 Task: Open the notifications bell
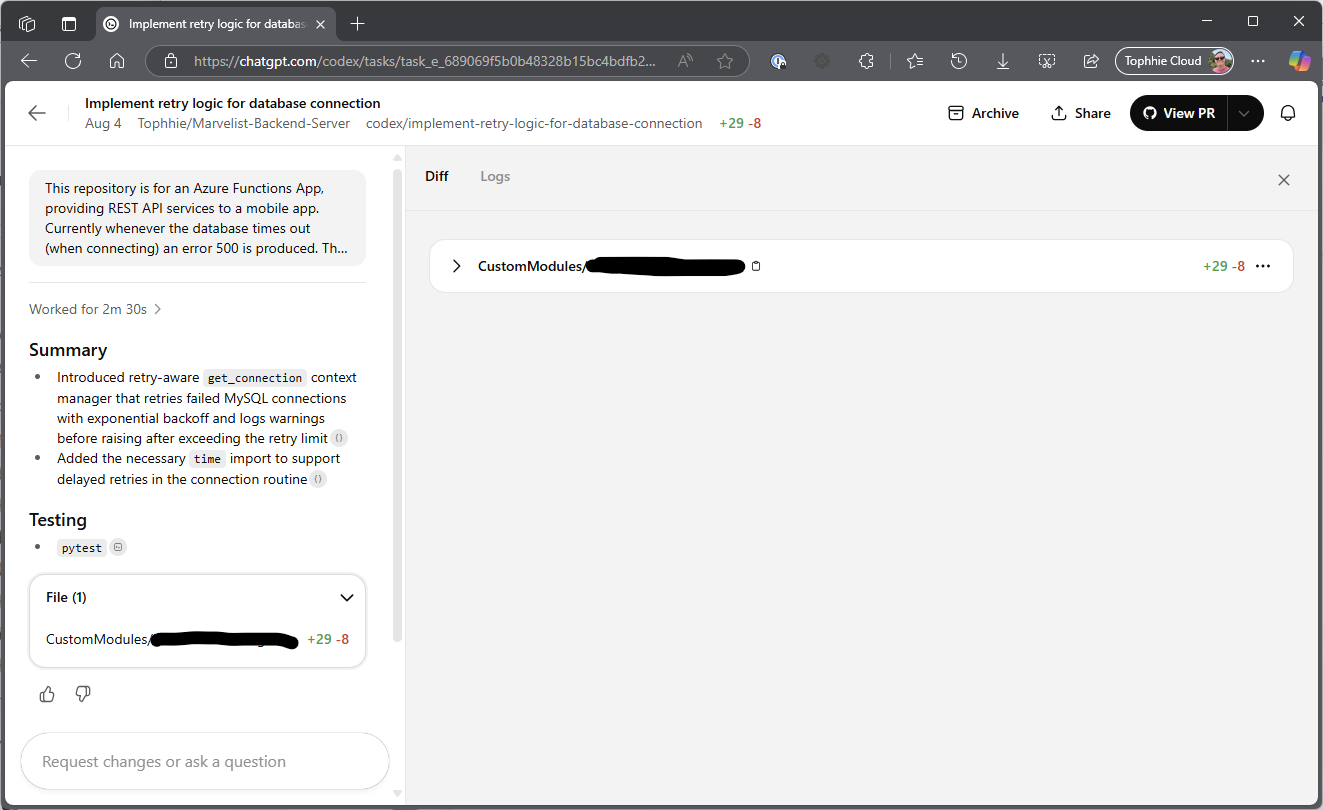[x=1288, y=113]
